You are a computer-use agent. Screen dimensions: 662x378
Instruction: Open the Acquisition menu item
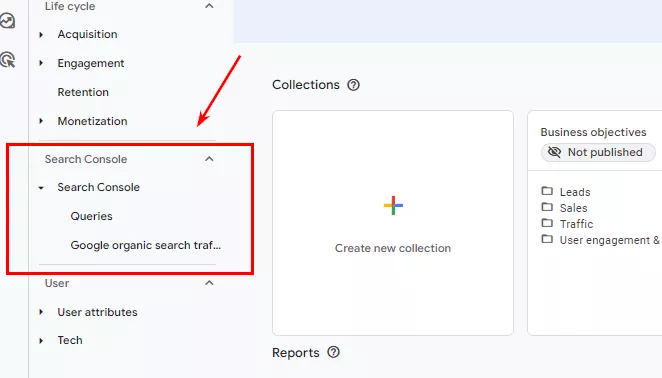[87, 34]
